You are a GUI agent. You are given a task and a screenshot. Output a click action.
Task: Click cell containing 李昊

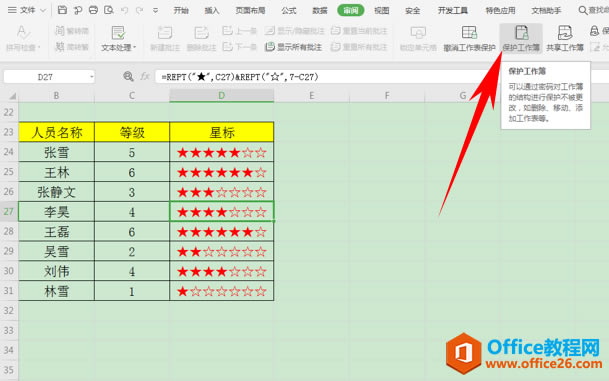point(57,212)
